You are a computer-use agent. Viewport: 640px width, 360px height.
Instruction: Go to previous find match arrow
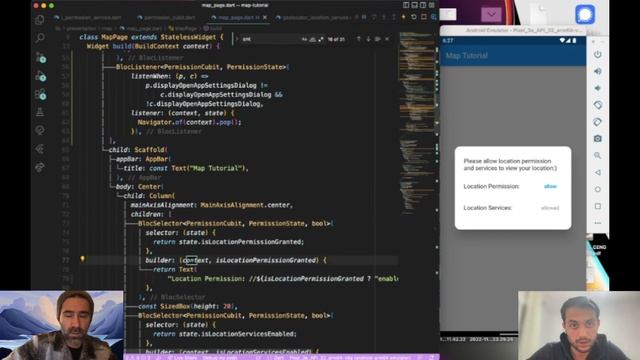[x=359, y=39]
